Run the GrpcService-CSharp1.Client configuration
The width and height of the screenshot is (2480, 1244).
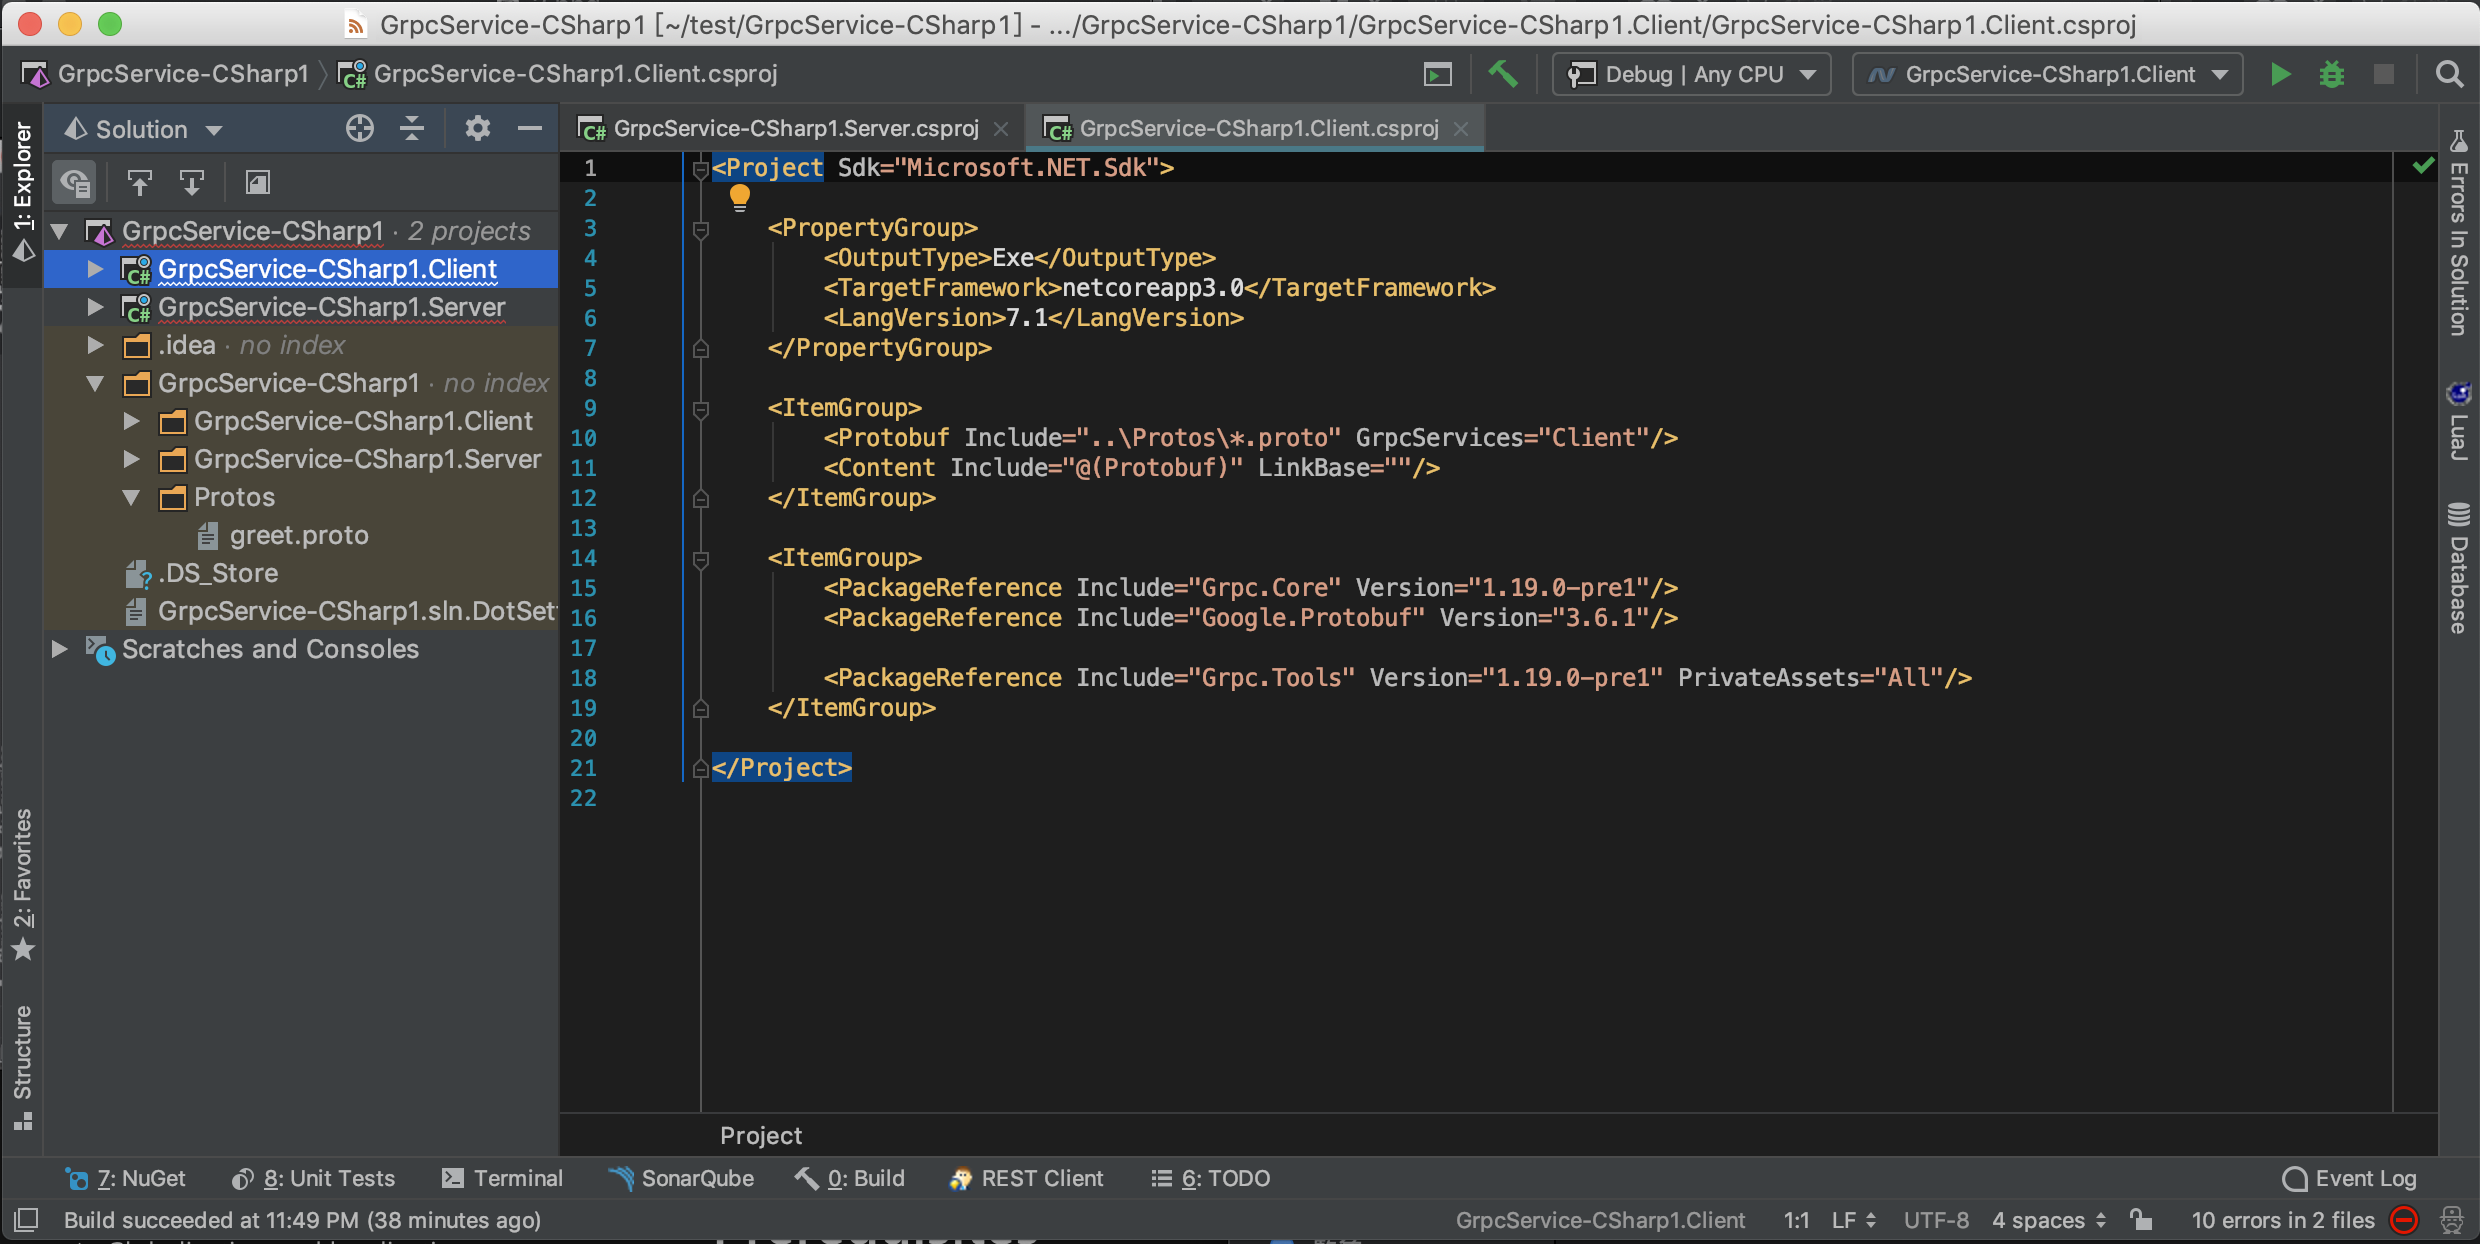pyautogui.click(x=2280, y=74)
